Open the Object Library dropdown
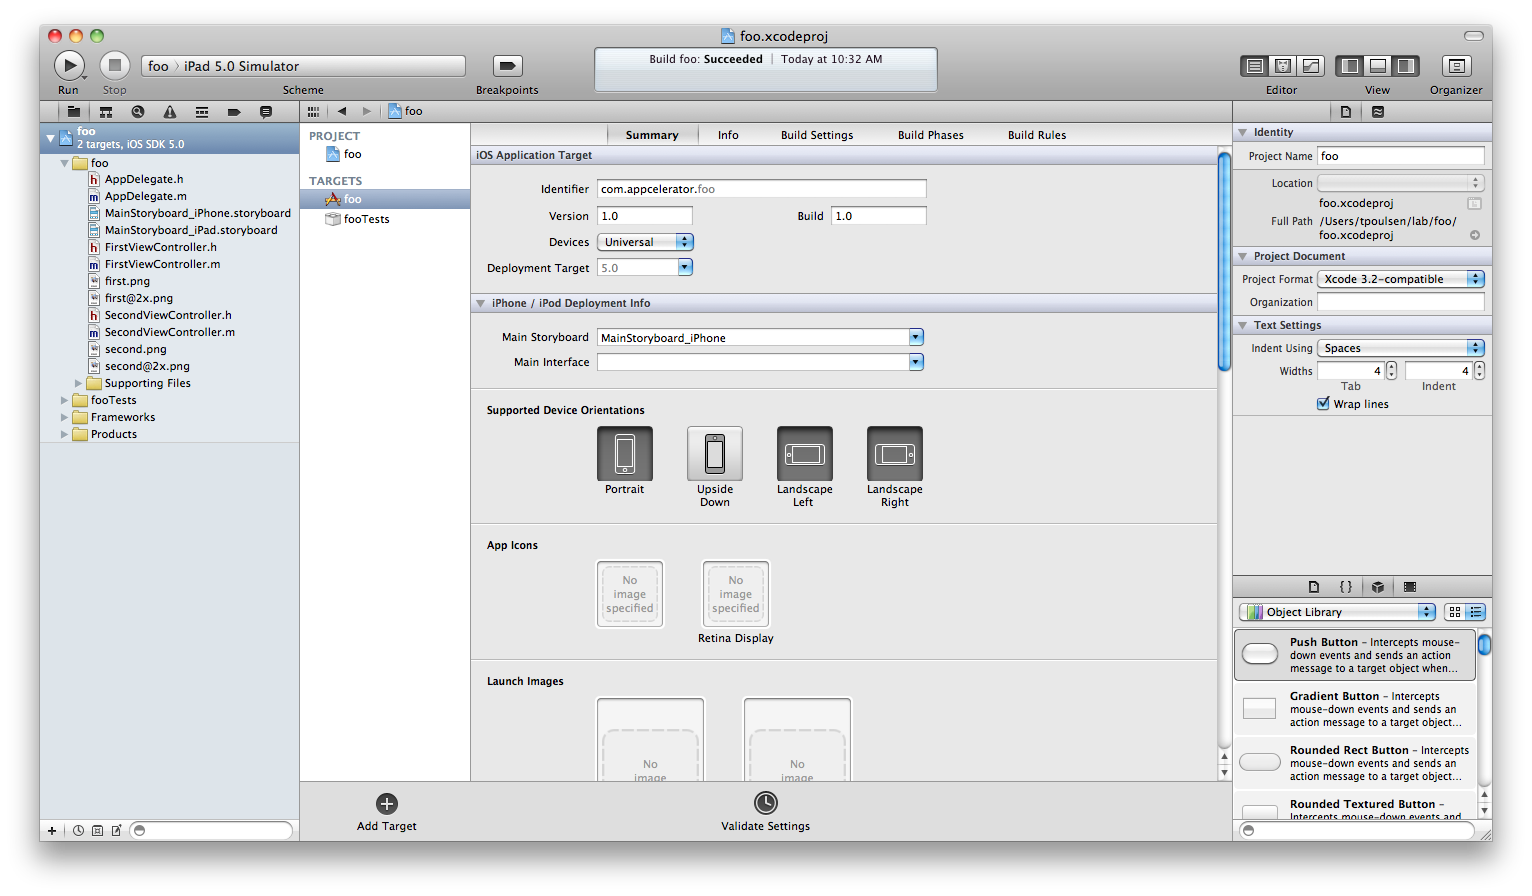This screenshot has width=1532, height=896. pos(1338,612)
